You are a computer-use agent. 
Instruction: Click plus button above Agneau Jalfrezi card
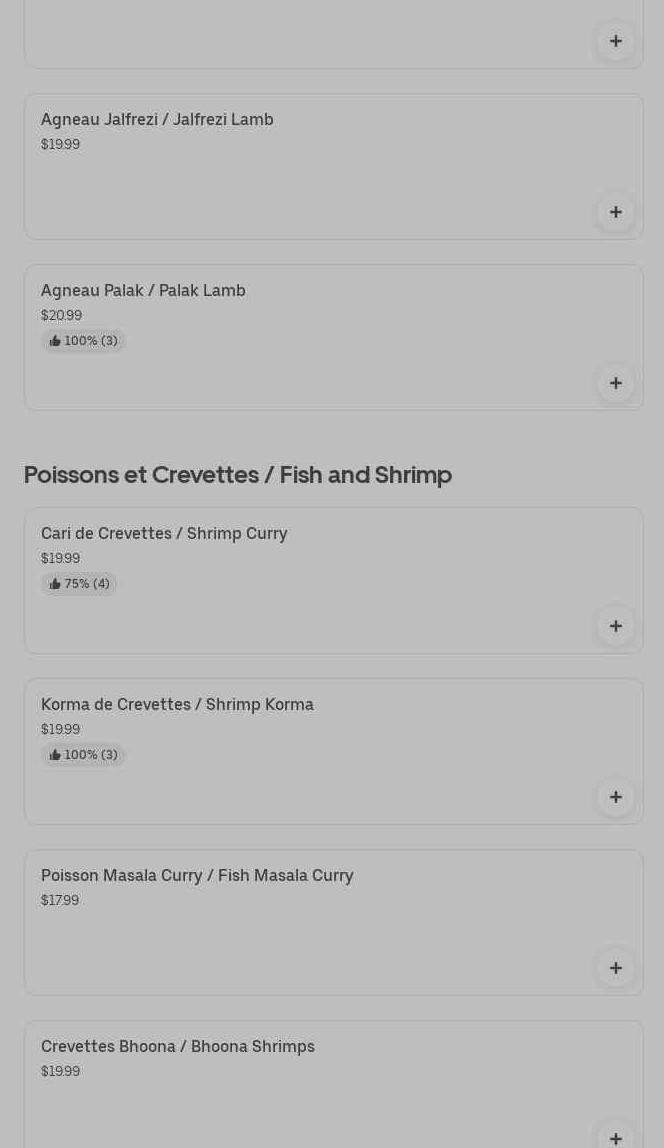point(615,41)
